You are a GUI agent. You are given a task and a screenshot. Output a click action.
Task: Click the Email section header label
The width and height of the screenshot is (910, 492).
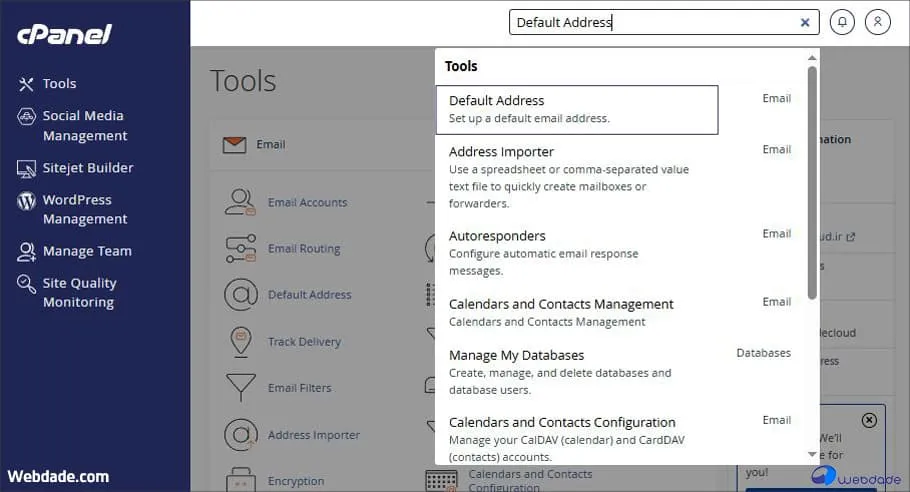[270, 144]
